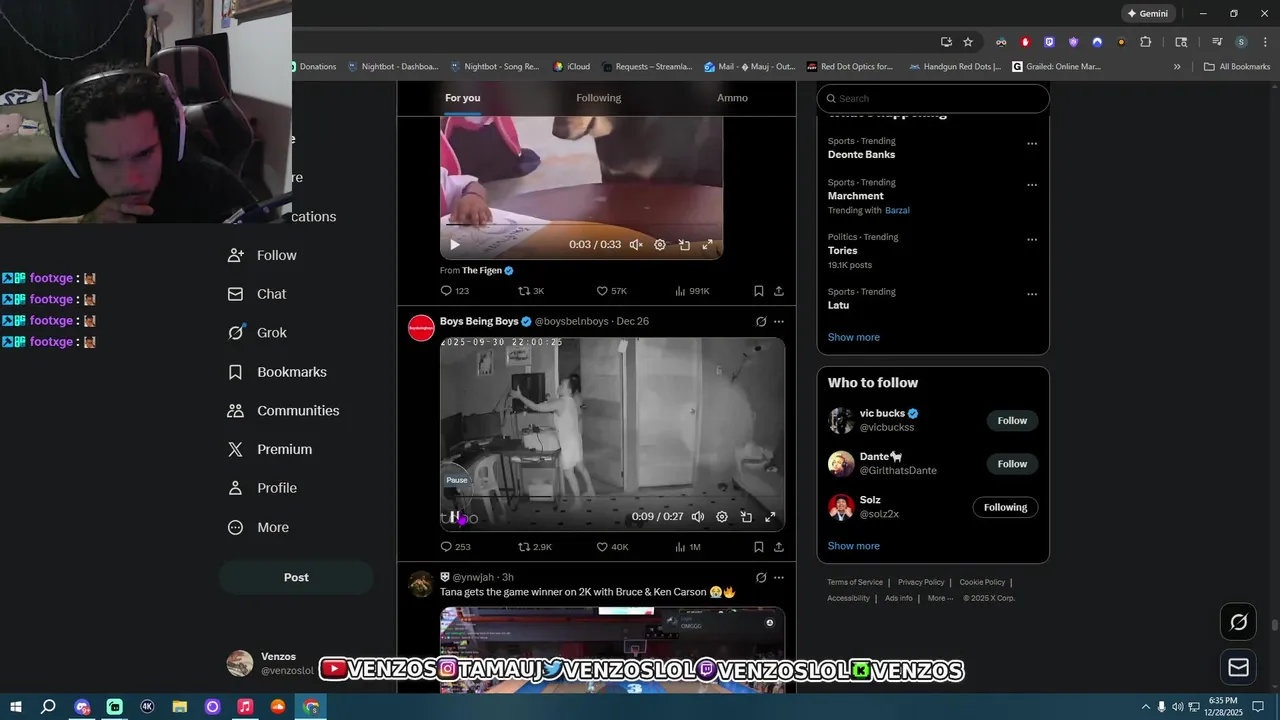Click the X search field
Image resolution: width=1280 pixels, height=720 pixels.
coord(933,98)
